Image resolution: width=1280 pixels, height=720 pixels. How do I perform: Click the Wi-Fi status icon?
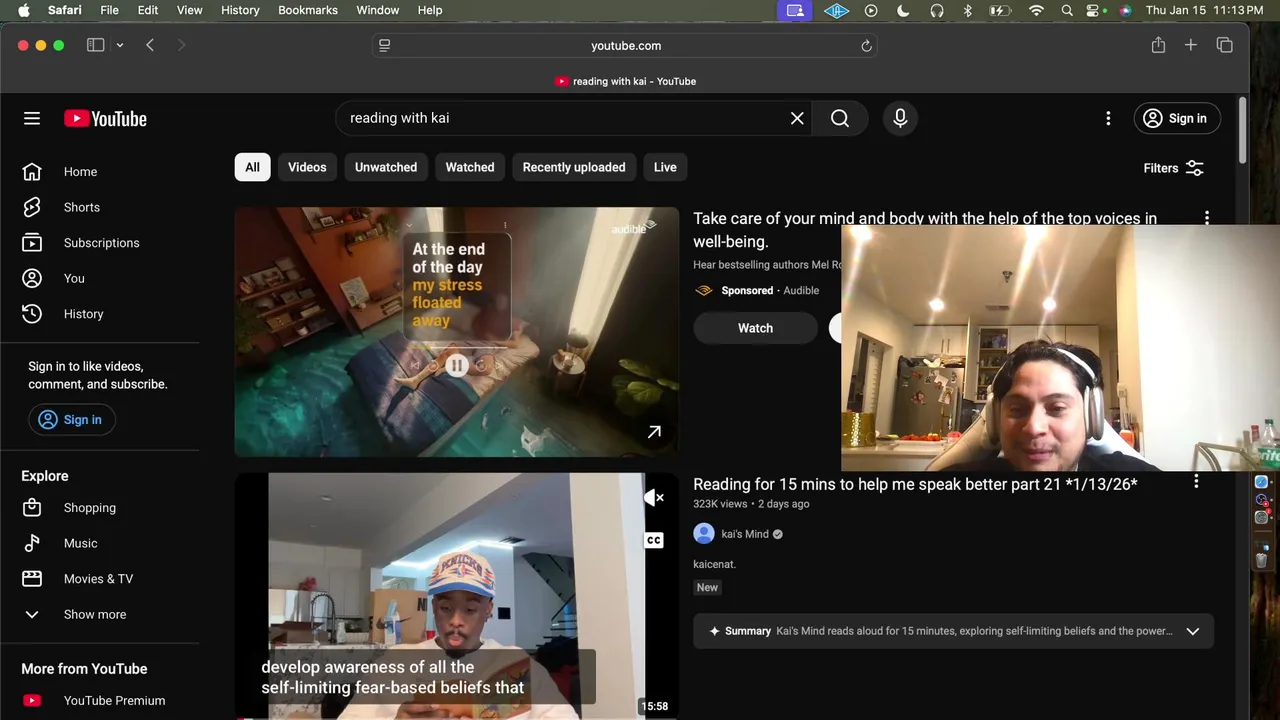(1037, 10)
